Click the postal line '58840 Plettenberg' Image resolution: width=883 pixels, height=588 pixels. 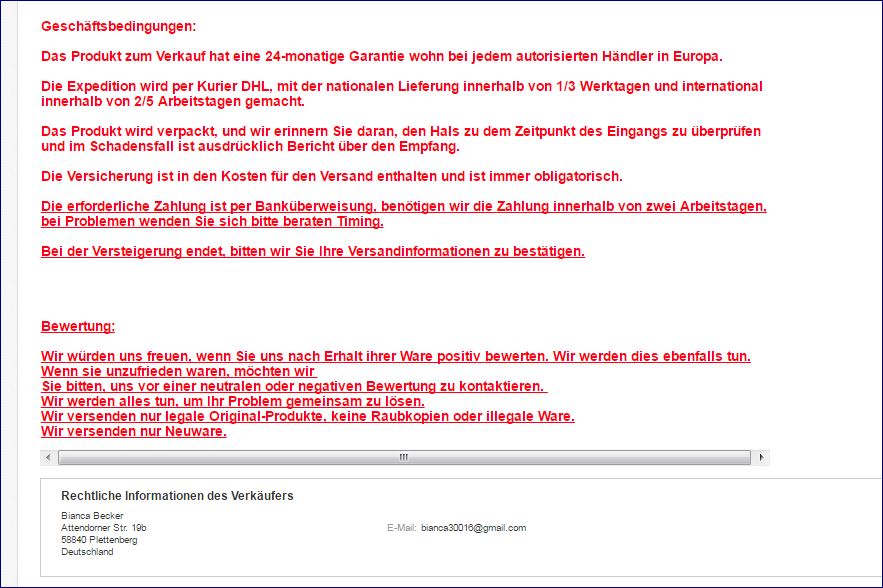pos(99,540)
